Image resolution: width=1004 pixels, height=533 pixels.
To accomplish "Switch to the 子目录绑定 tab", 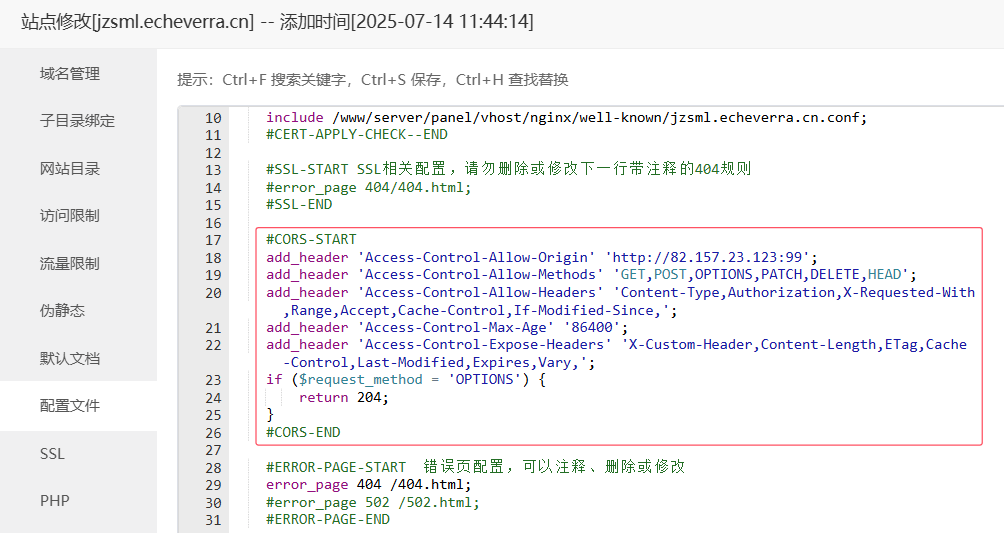I will click(77, 121).
